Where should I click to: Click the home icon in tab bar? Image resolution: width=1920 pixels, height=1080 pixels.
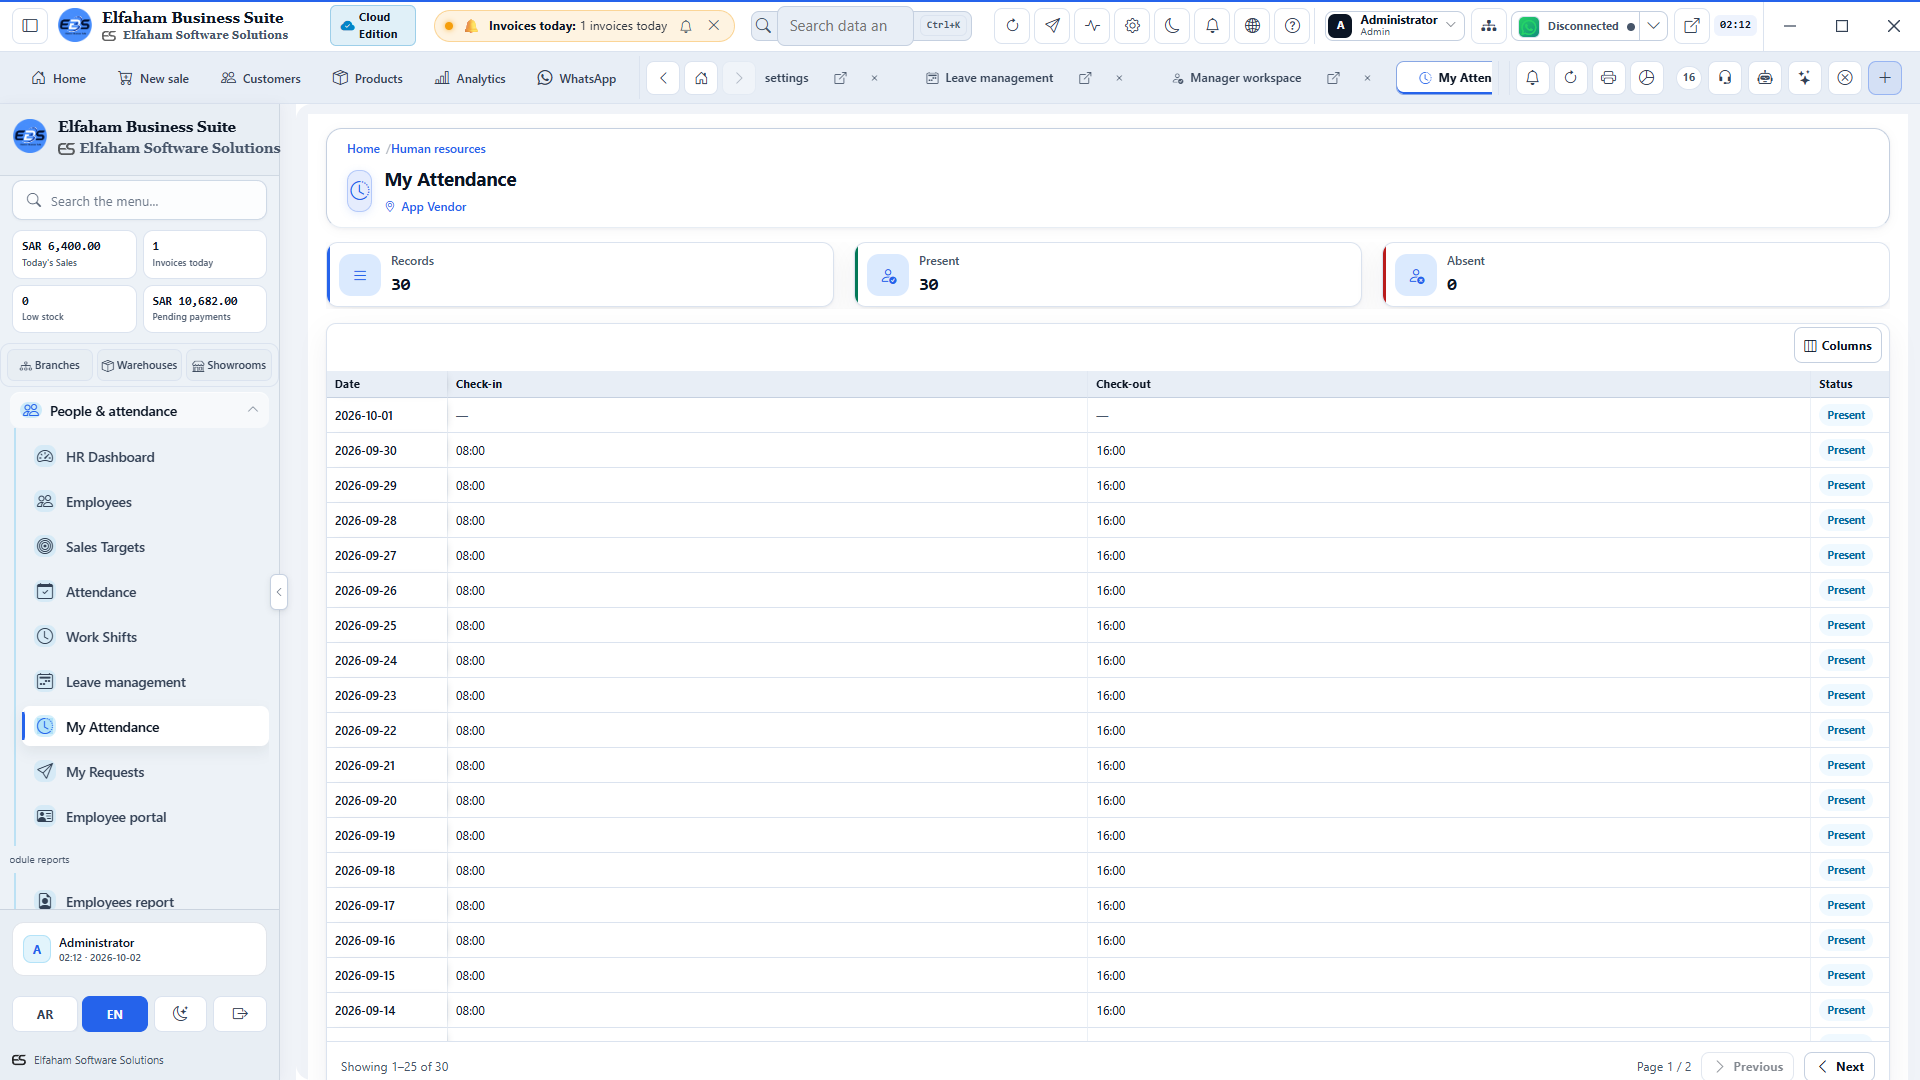pyautogui.click(x=701, y=78)
